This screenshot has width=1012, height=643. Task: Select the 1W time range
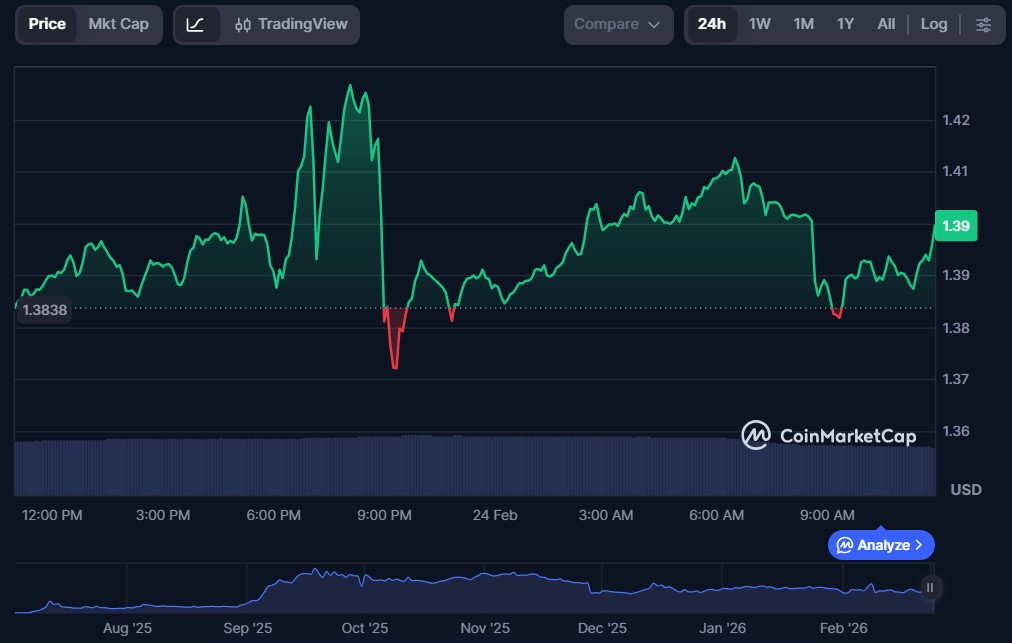pyautogui.click(x=759, y=25)
